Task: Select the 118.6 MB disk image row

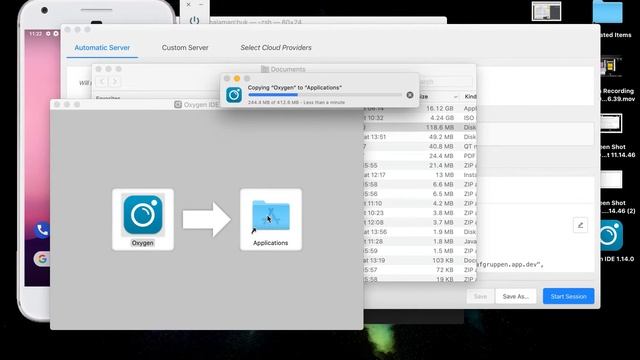Action: click(x=420, y=127)
